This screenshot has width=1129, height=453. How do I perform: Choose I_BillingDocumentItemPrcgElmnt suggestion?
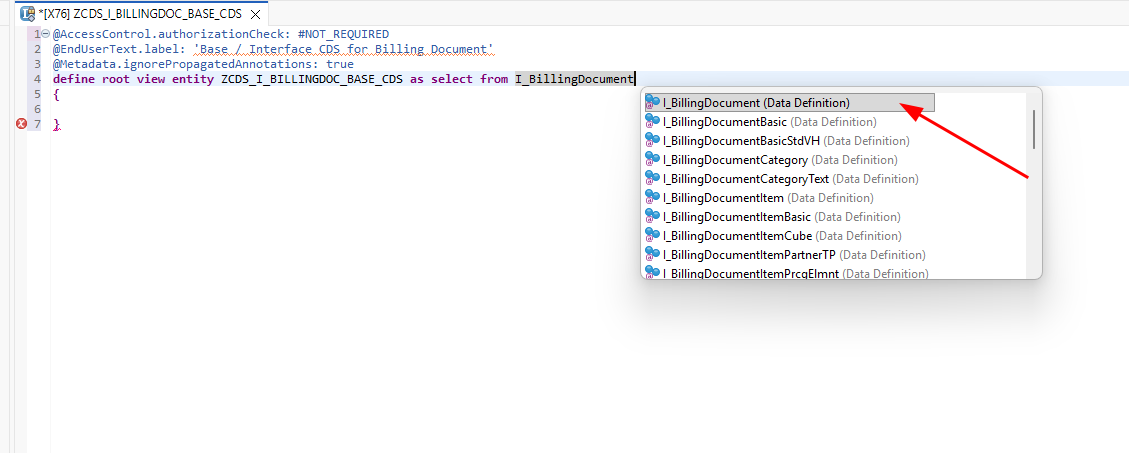(796, 274)
